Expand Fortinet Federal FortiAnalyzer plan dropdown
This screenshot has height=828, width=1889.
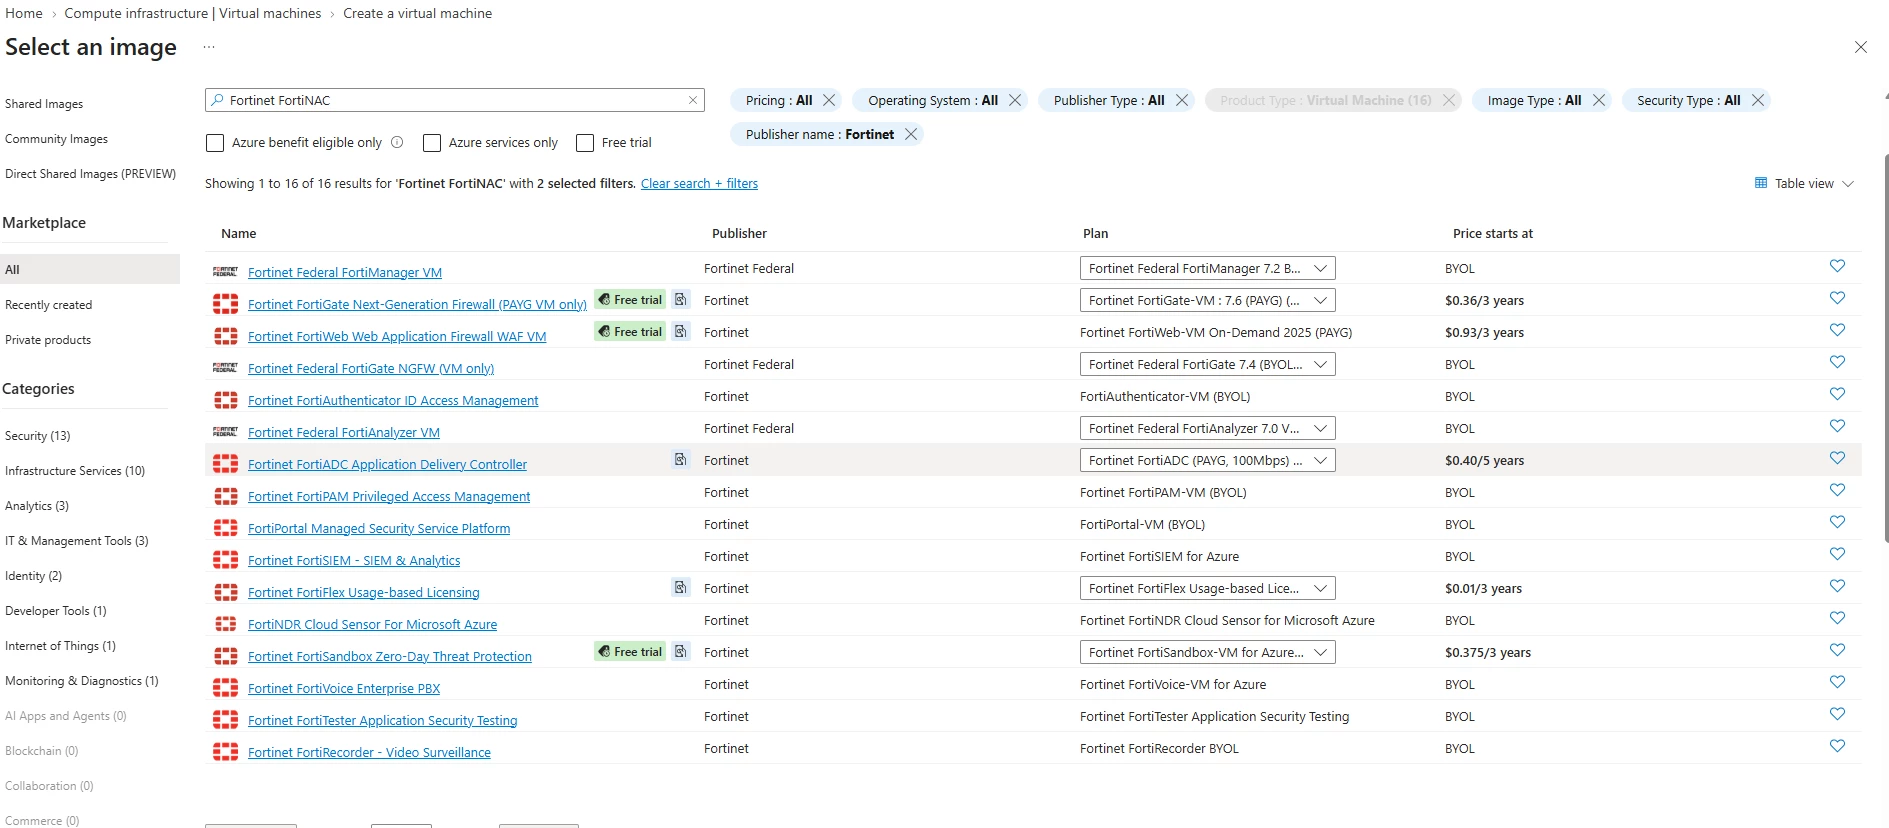[1208, 428]
